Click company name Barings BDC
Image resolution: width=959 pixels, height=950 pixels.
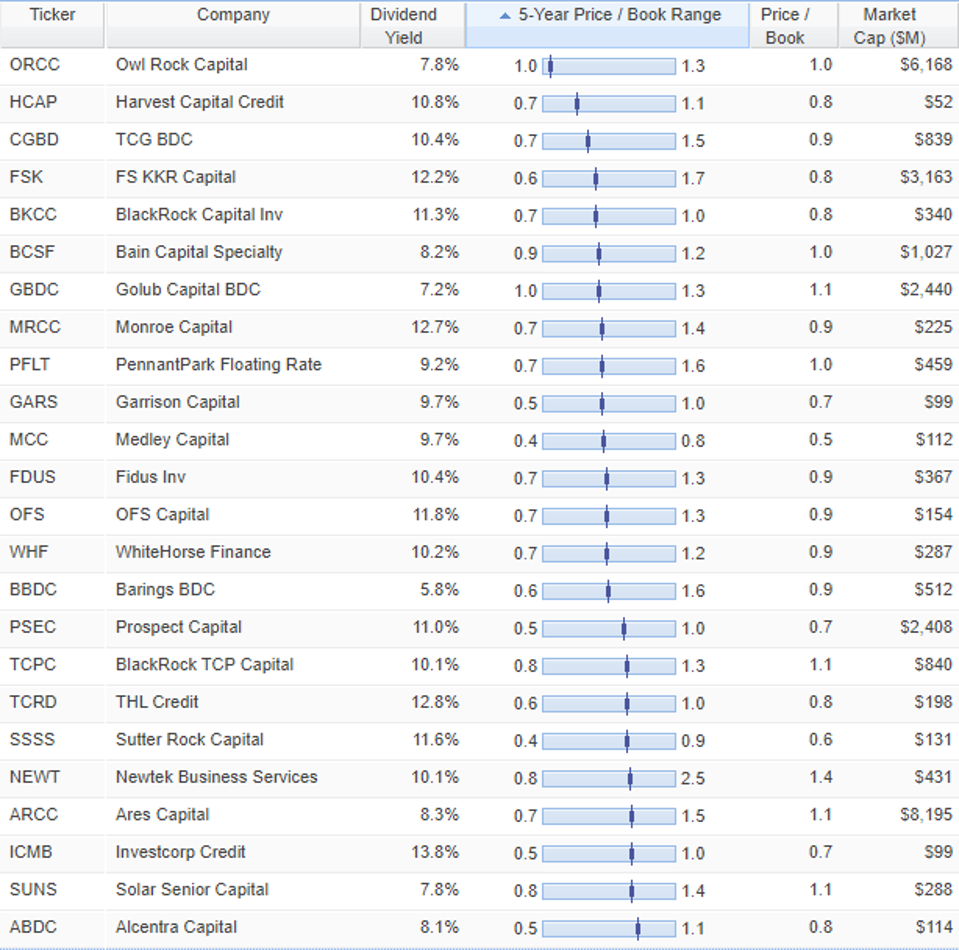click(166, 590)
